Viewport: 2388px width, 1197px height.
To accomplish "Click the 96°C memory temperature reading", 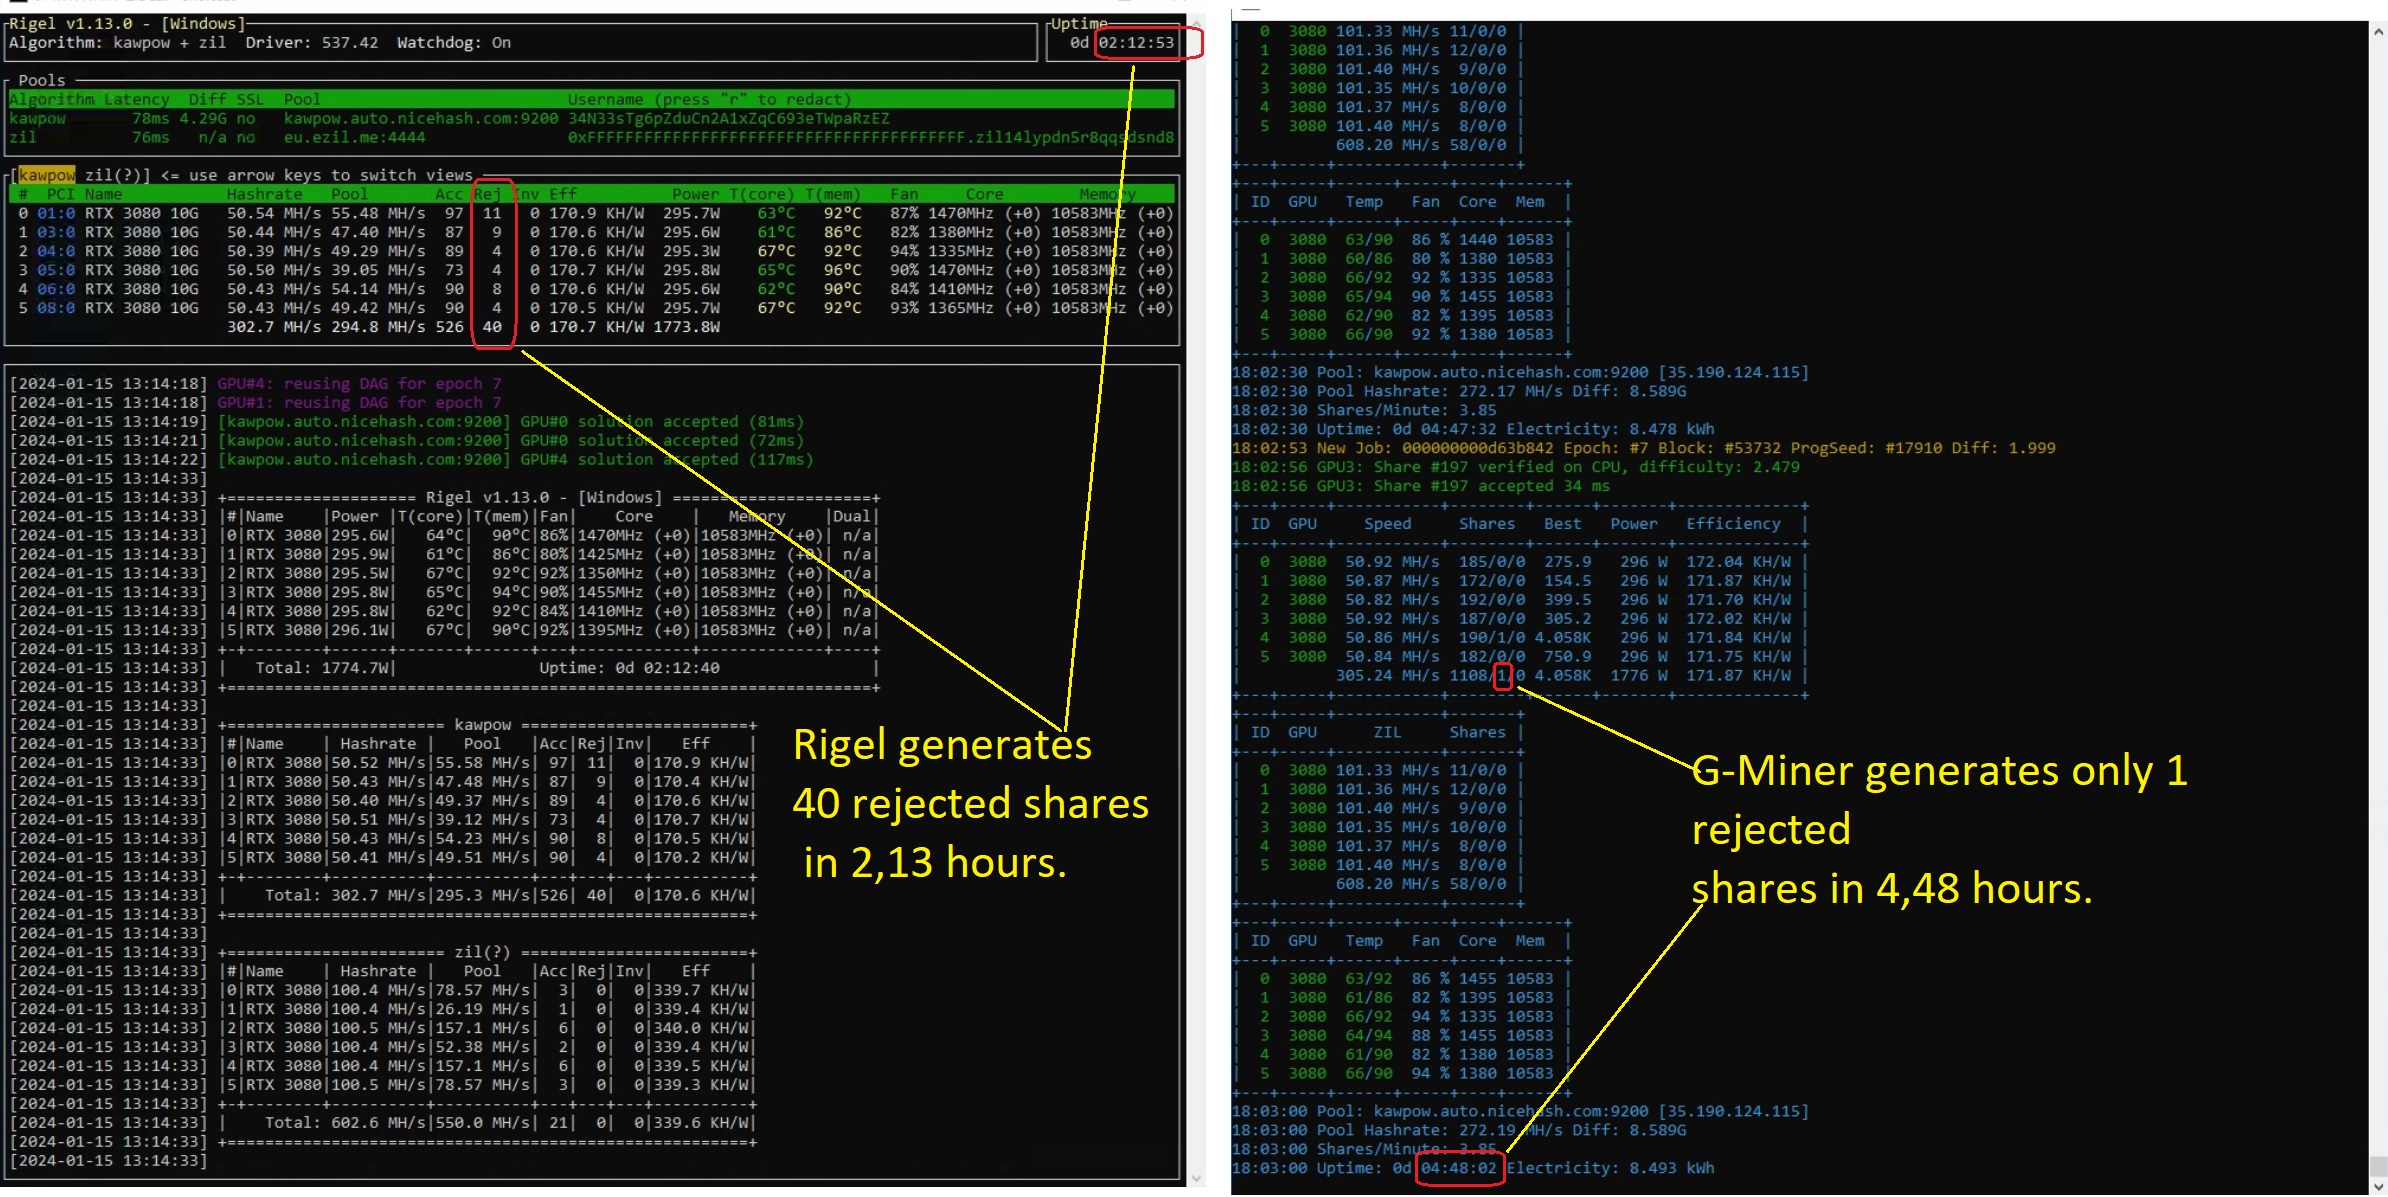I will click(842, 271).
